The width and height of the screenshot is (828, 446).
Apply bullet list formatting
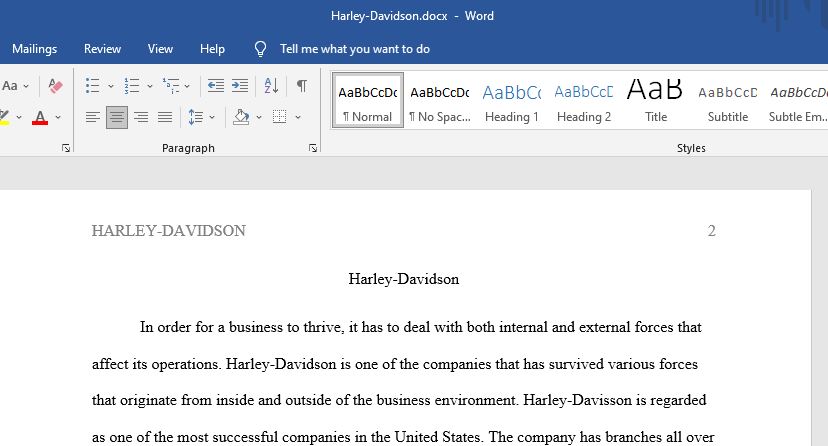point(93,86)
